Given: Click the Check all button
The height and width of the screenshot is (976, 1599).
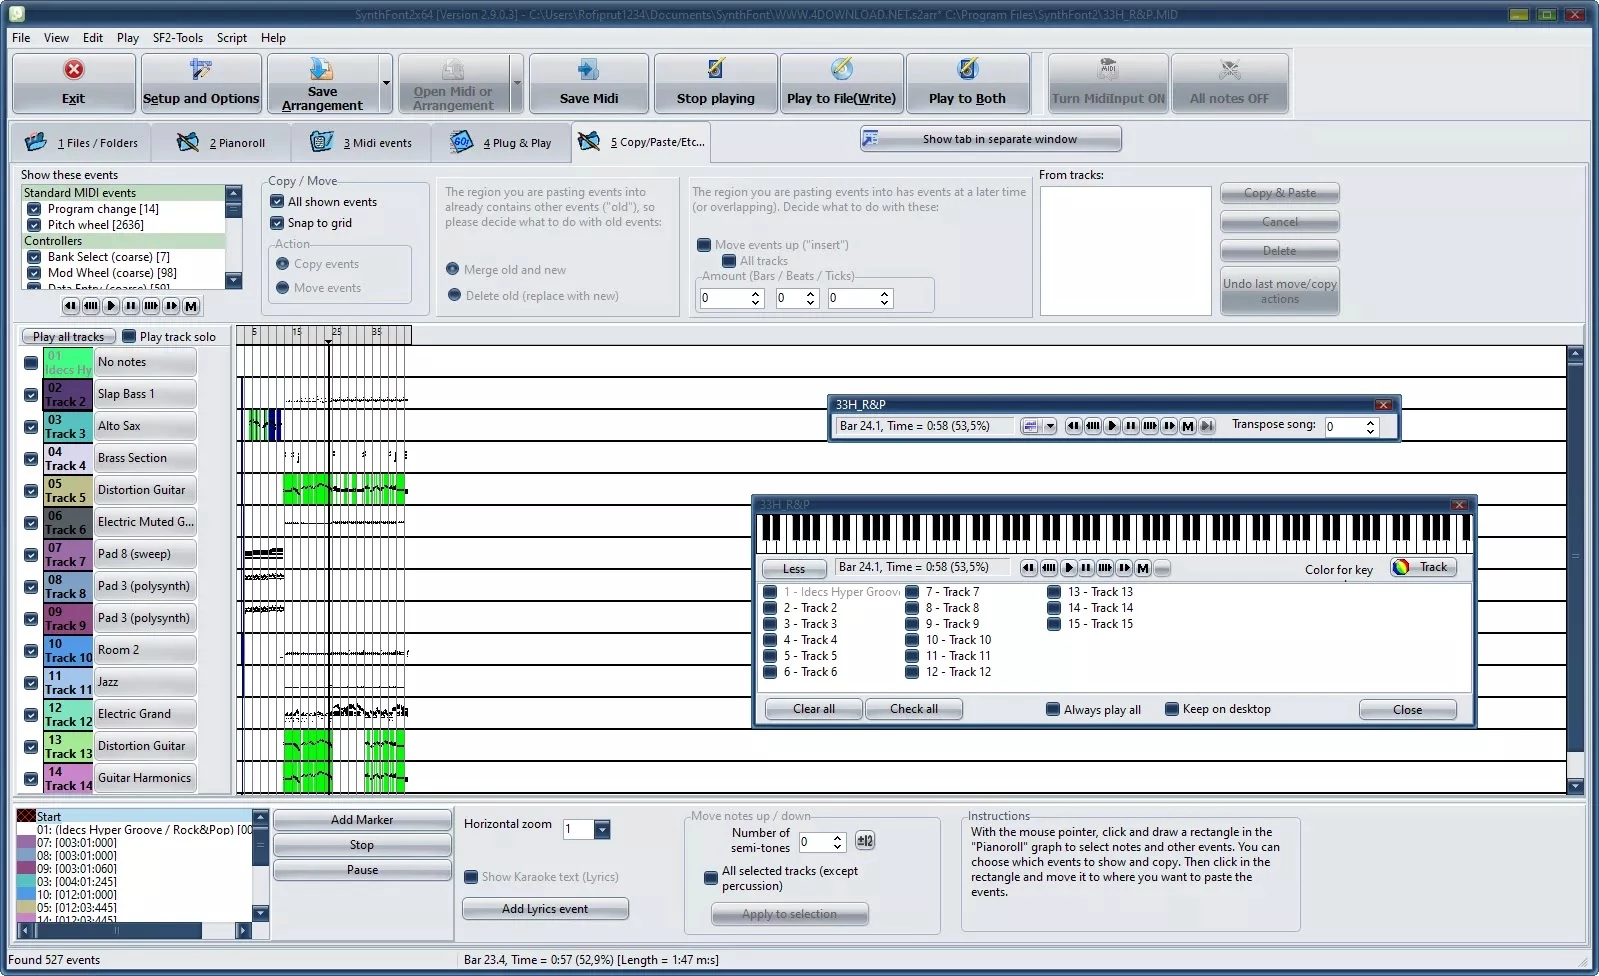Looking at the screenshot, I should 913,709.
